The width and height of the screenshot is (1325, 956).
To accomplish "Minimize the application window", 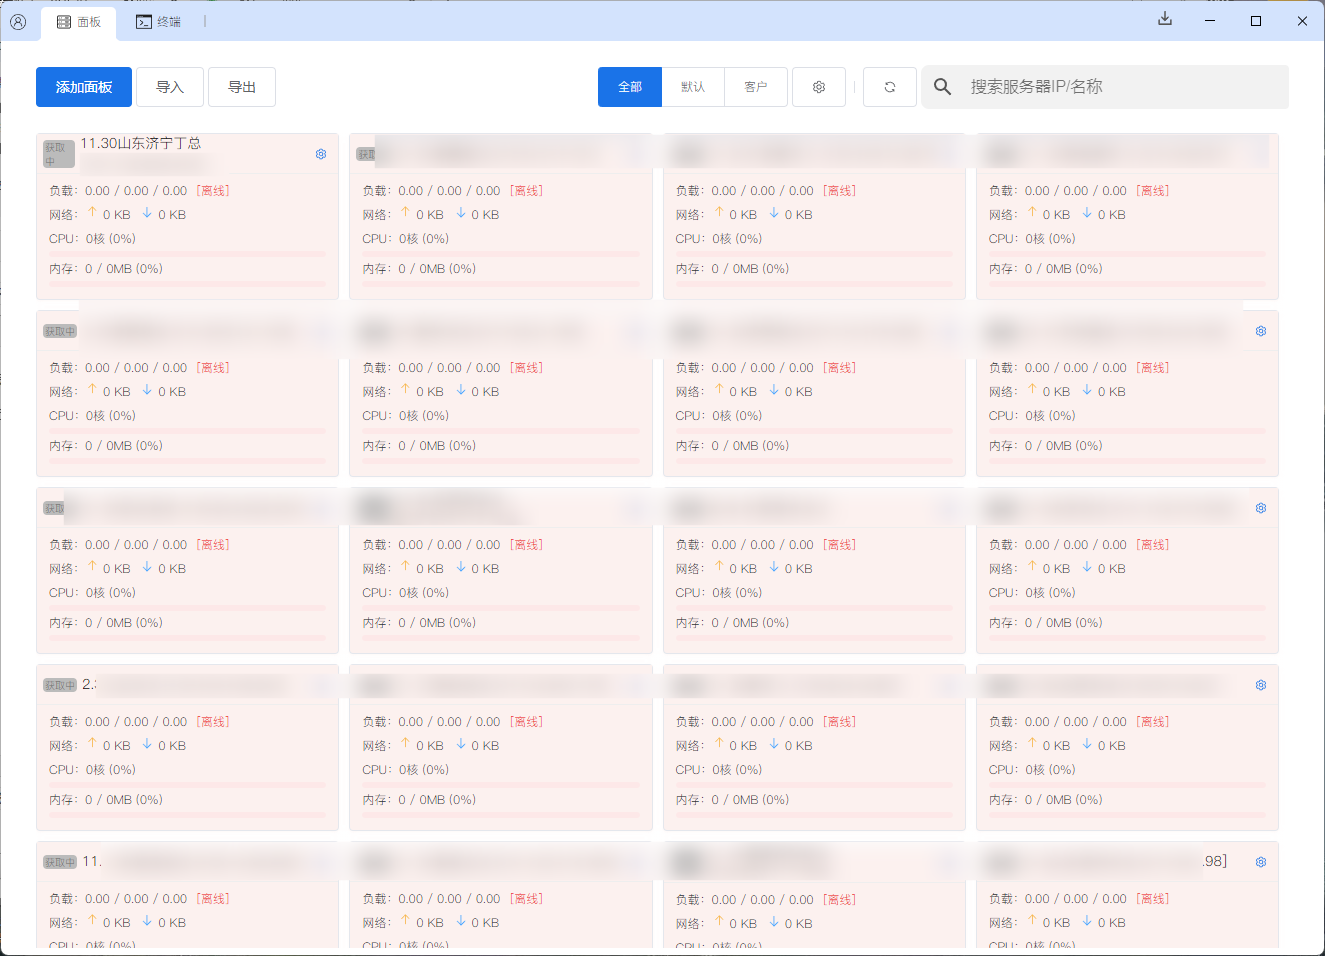I will coord(1210,21).
